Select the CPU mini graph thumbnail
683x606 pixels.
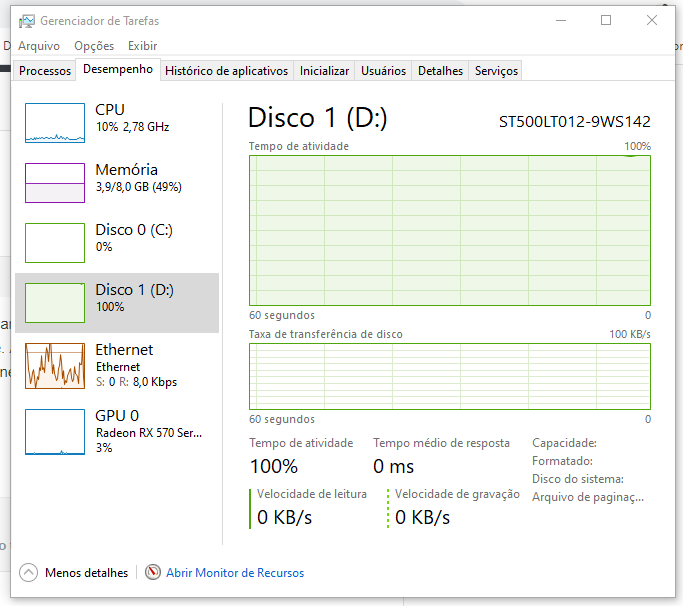pyautogui.click(x=55, y=123)
